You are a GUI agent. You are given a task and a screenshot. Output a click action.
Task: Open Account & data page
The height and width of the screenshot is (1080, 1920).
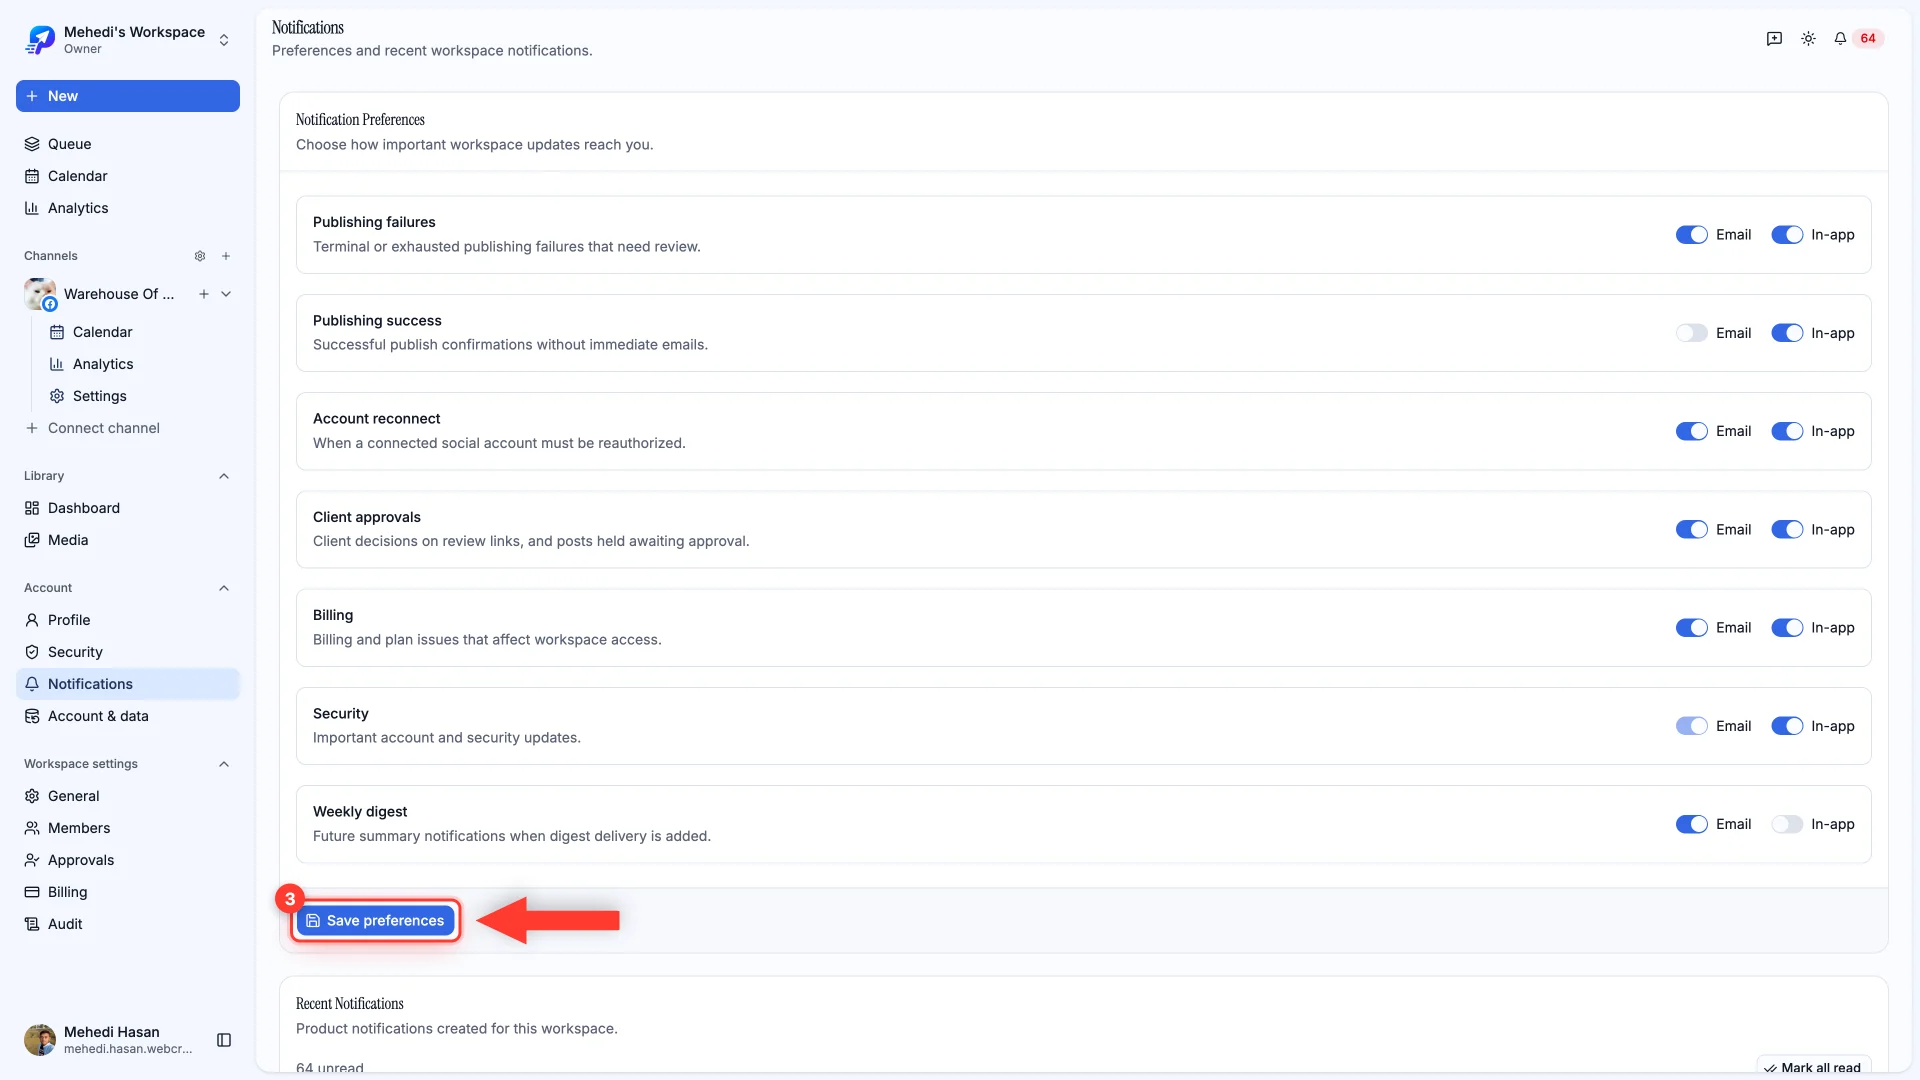(x=128, y=716)
